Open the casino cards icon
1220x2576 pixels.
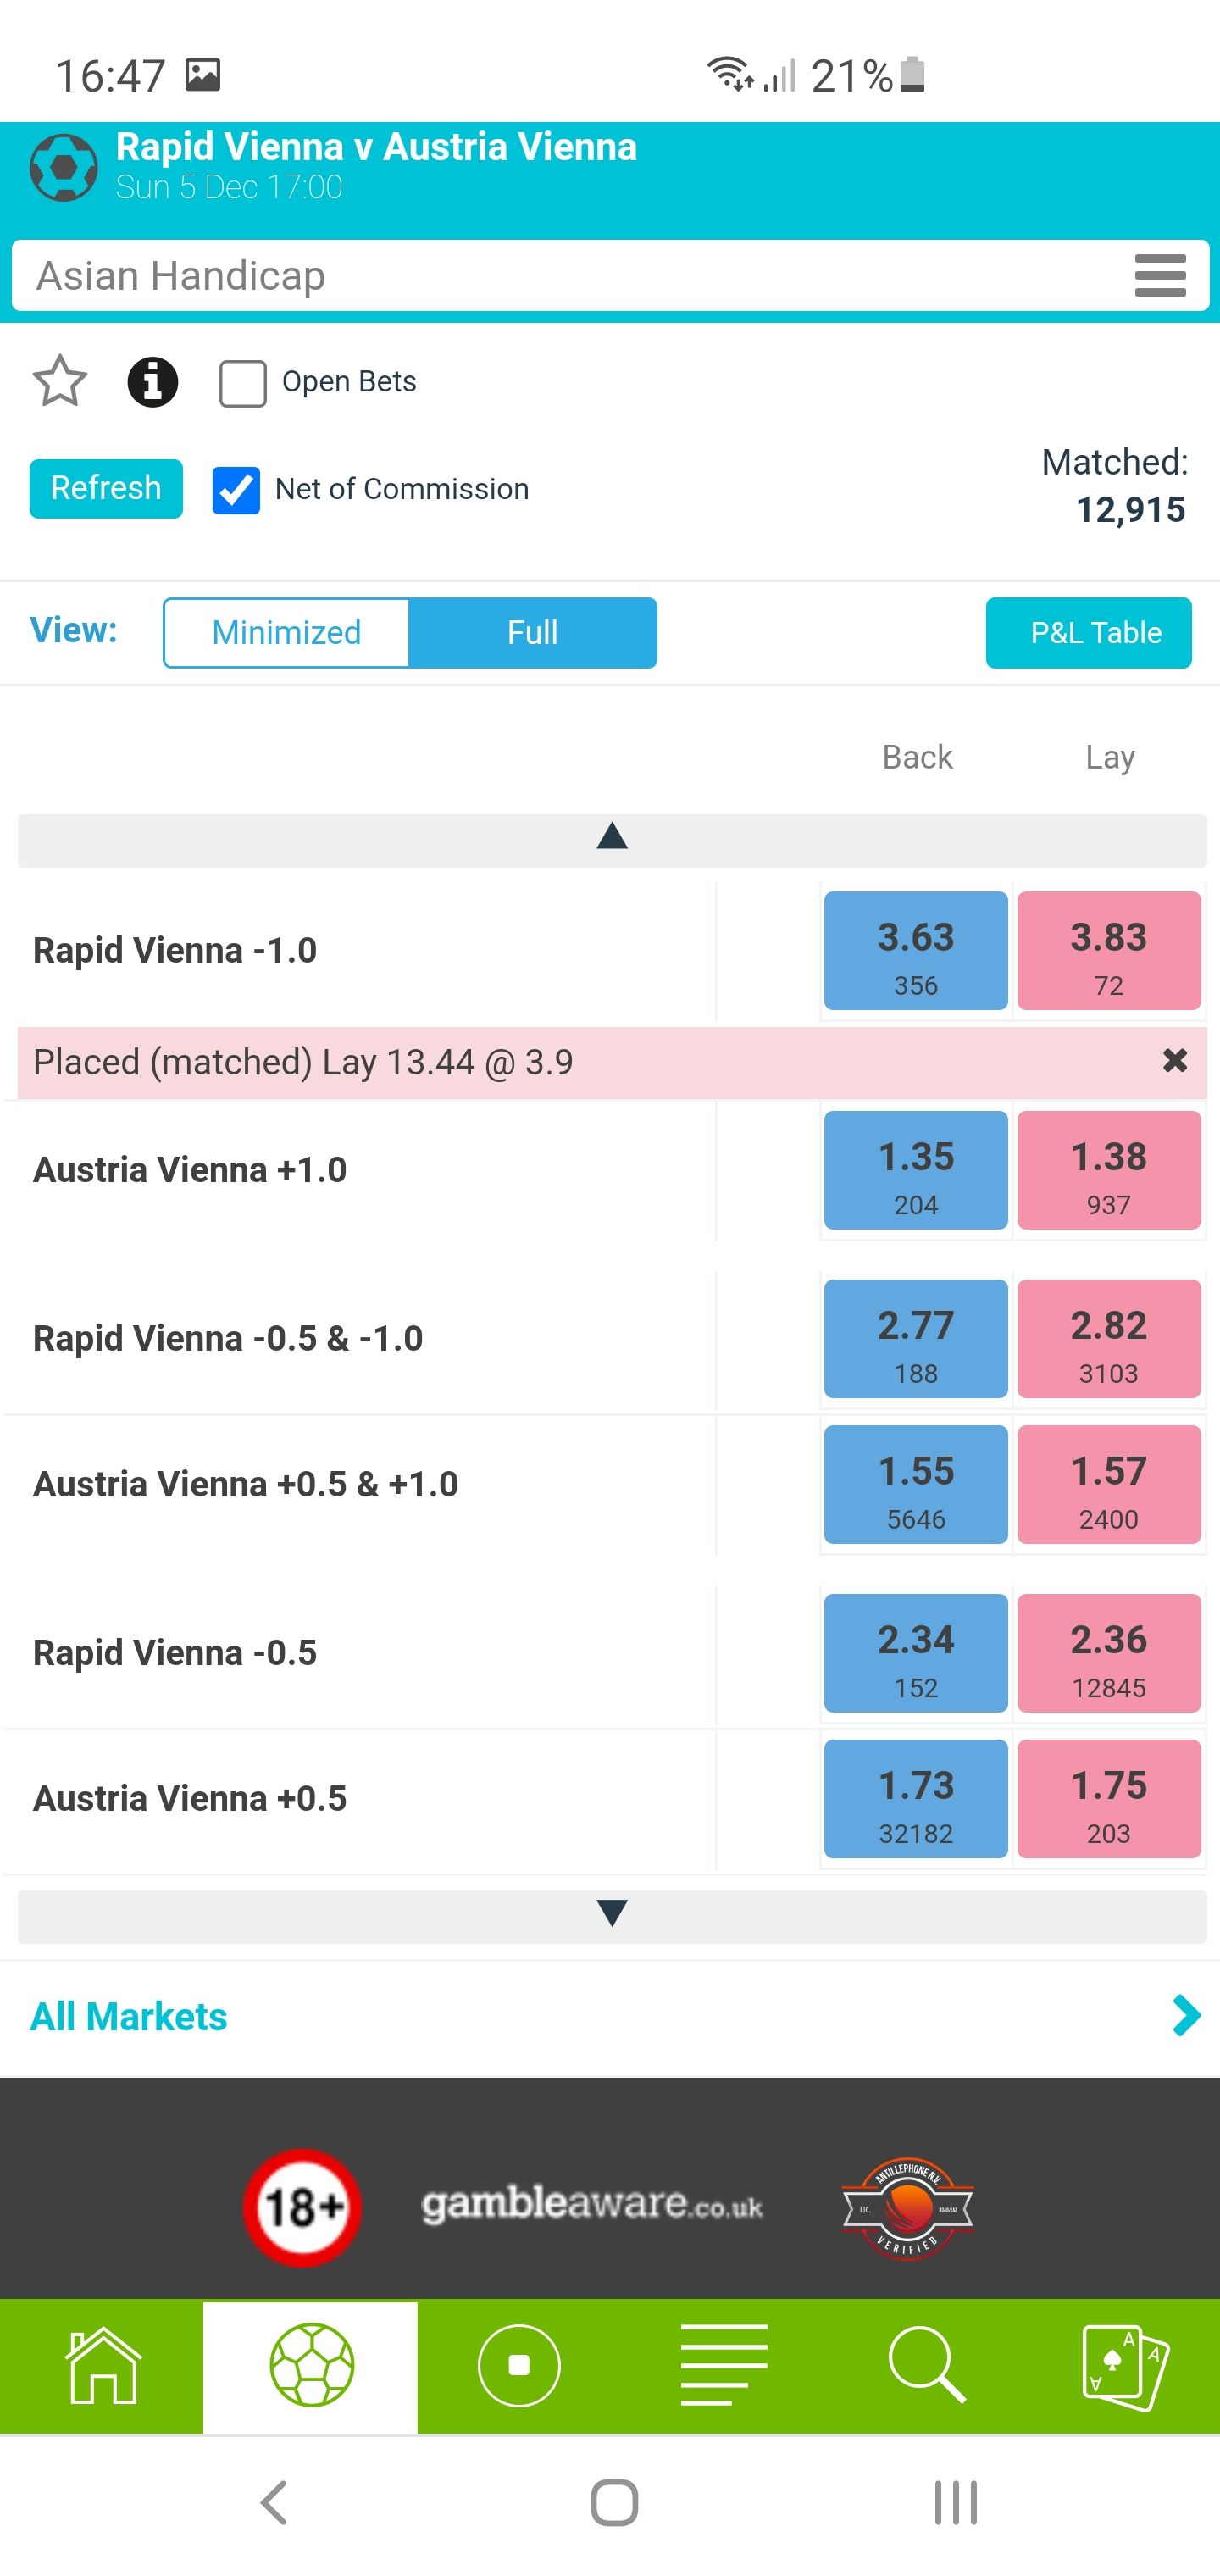pos(1126,2367)
